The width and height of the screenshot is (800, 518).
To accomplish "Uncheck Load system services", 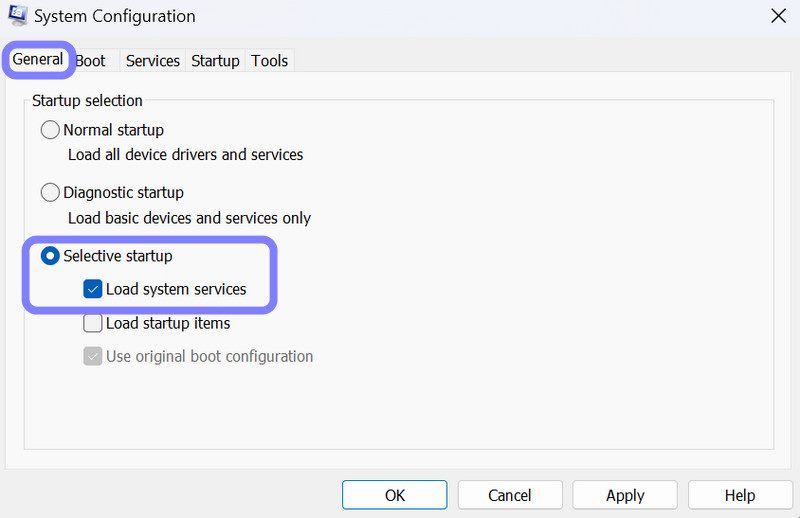I will (93, 290).
